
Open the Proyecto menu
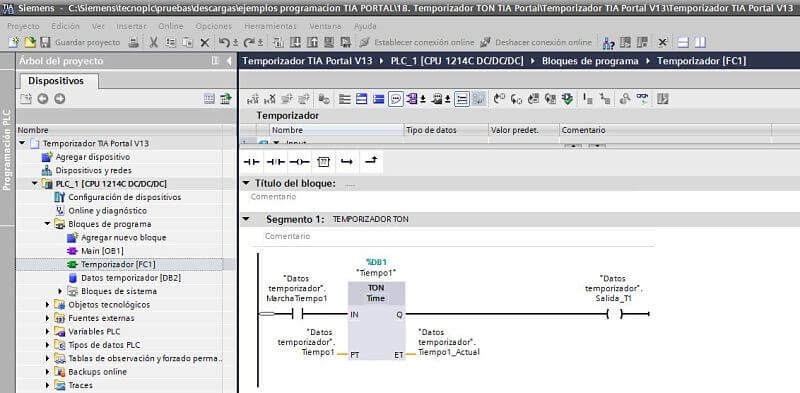click(23, 26)
